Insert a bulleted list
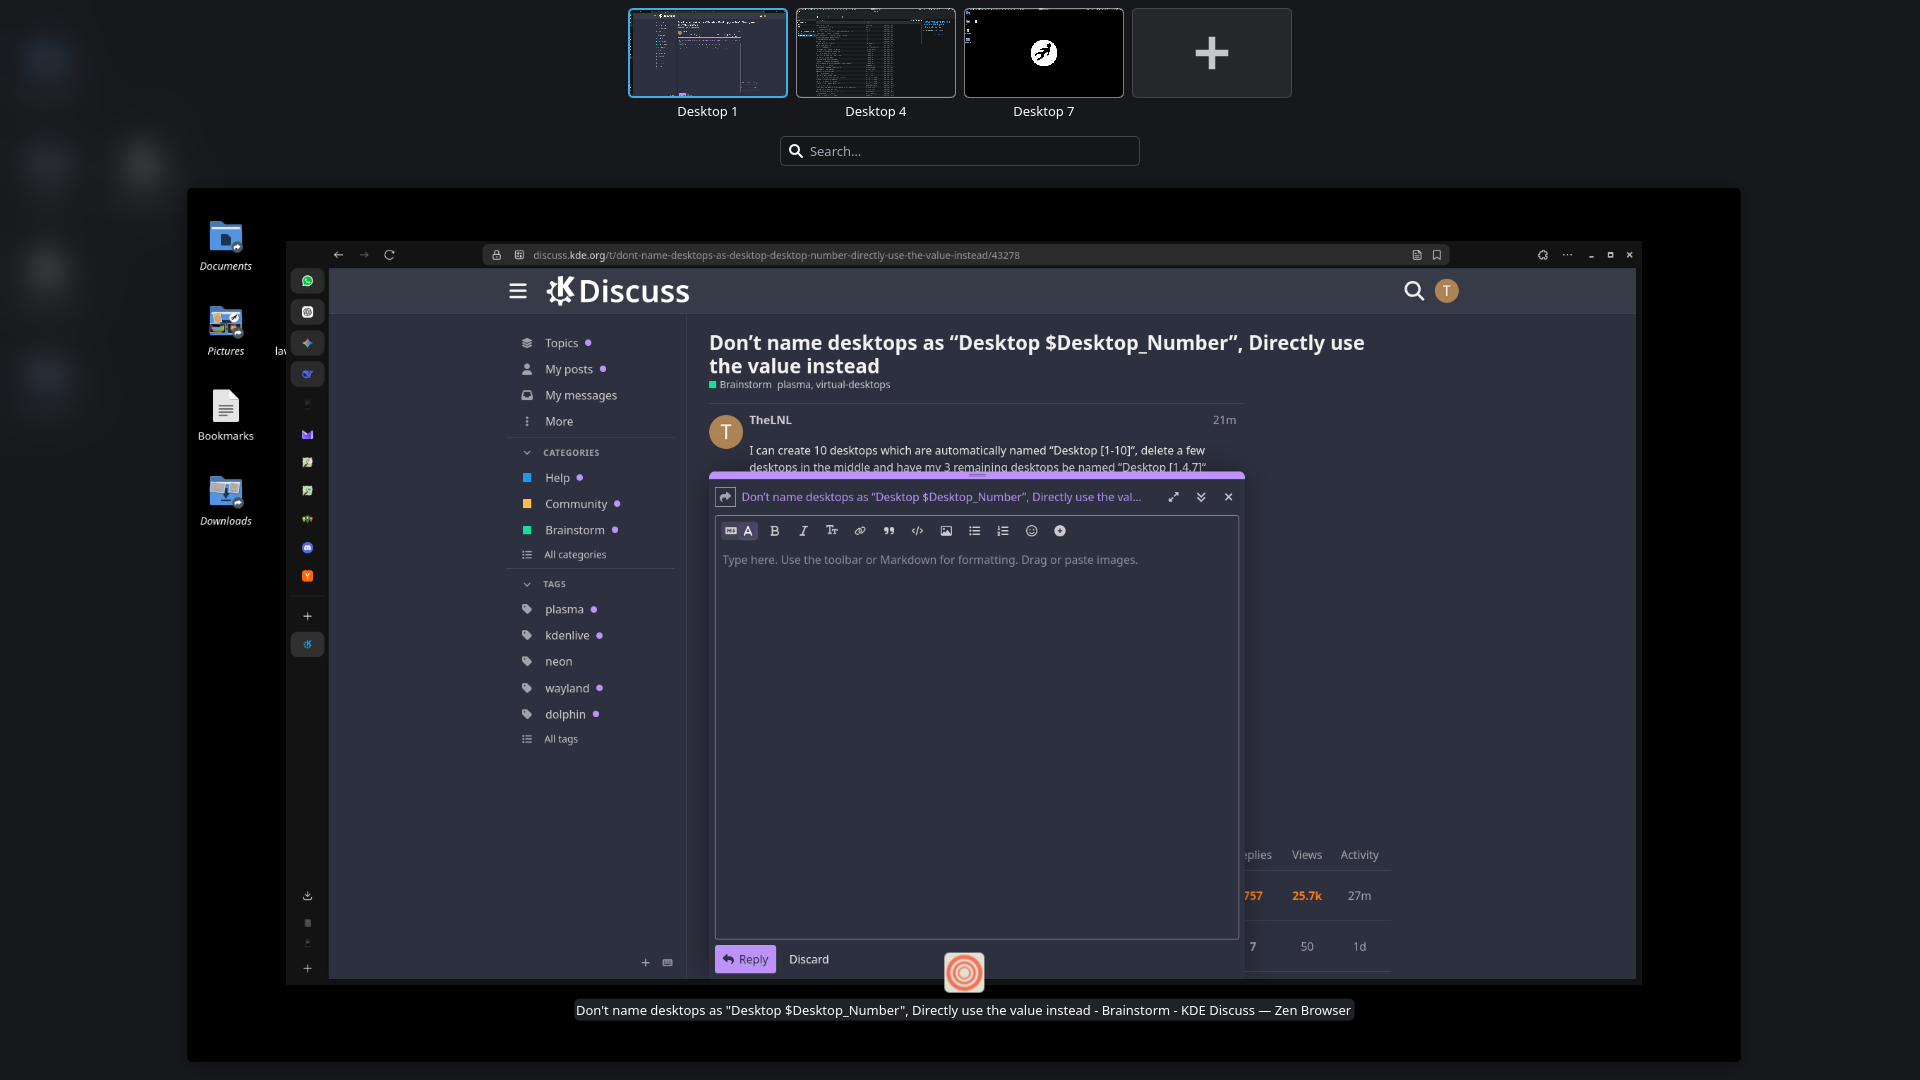 coord(974,531)
